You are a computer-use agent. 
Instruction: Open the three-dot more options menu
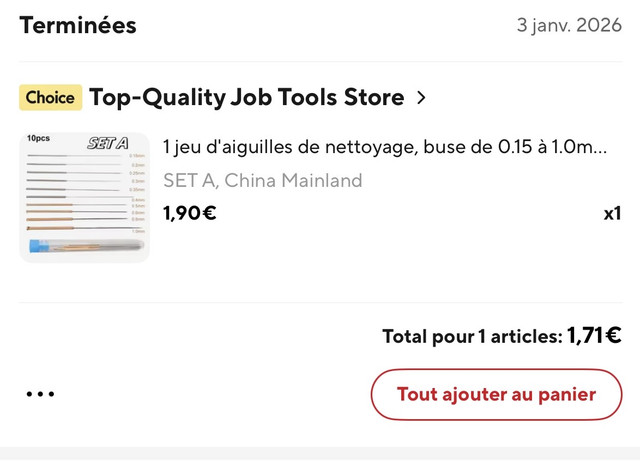40,394
